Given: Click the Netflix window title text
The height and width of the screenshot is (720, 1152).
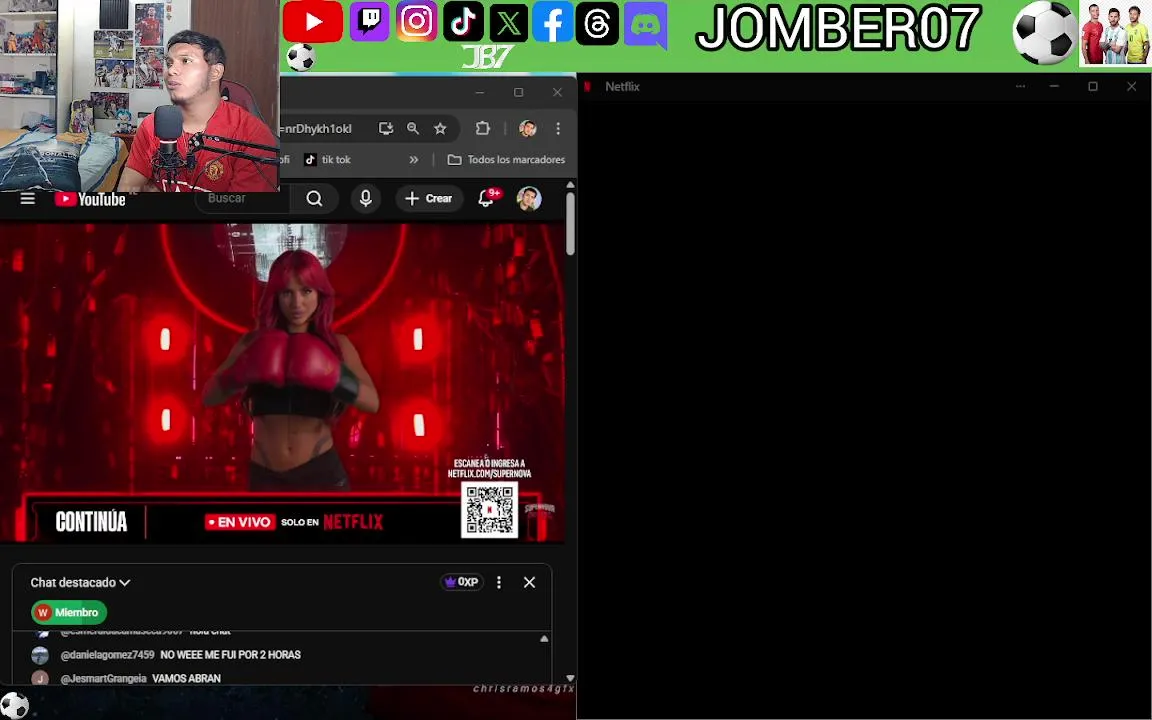Looking at the screenshot, I should pos(622,87).
